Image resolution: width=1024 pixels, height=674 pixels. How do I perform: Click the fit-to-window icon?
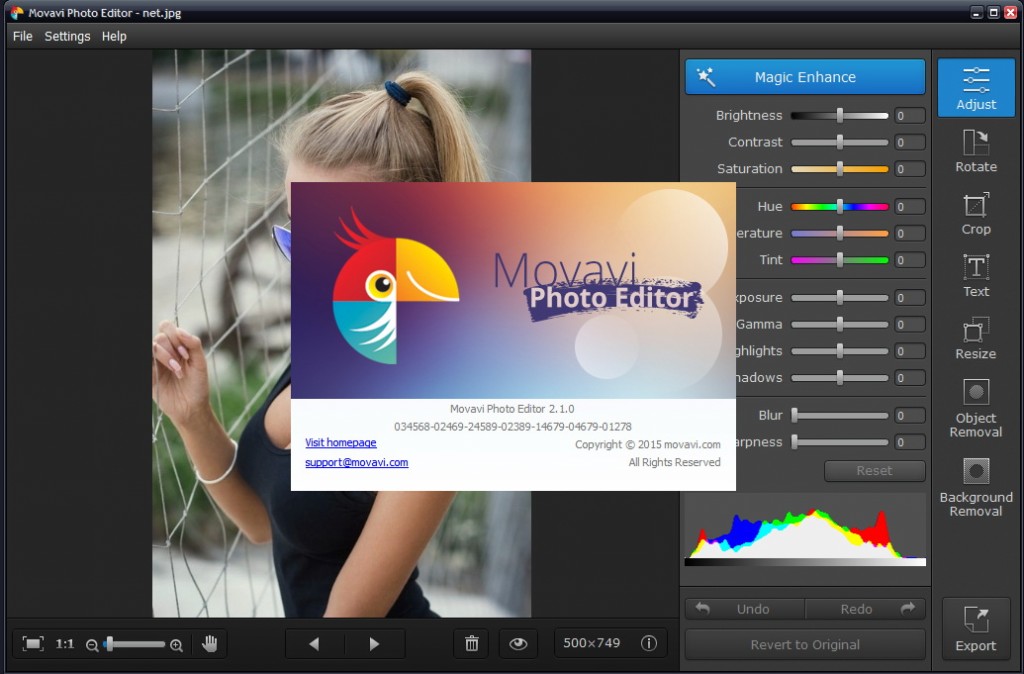33,643
